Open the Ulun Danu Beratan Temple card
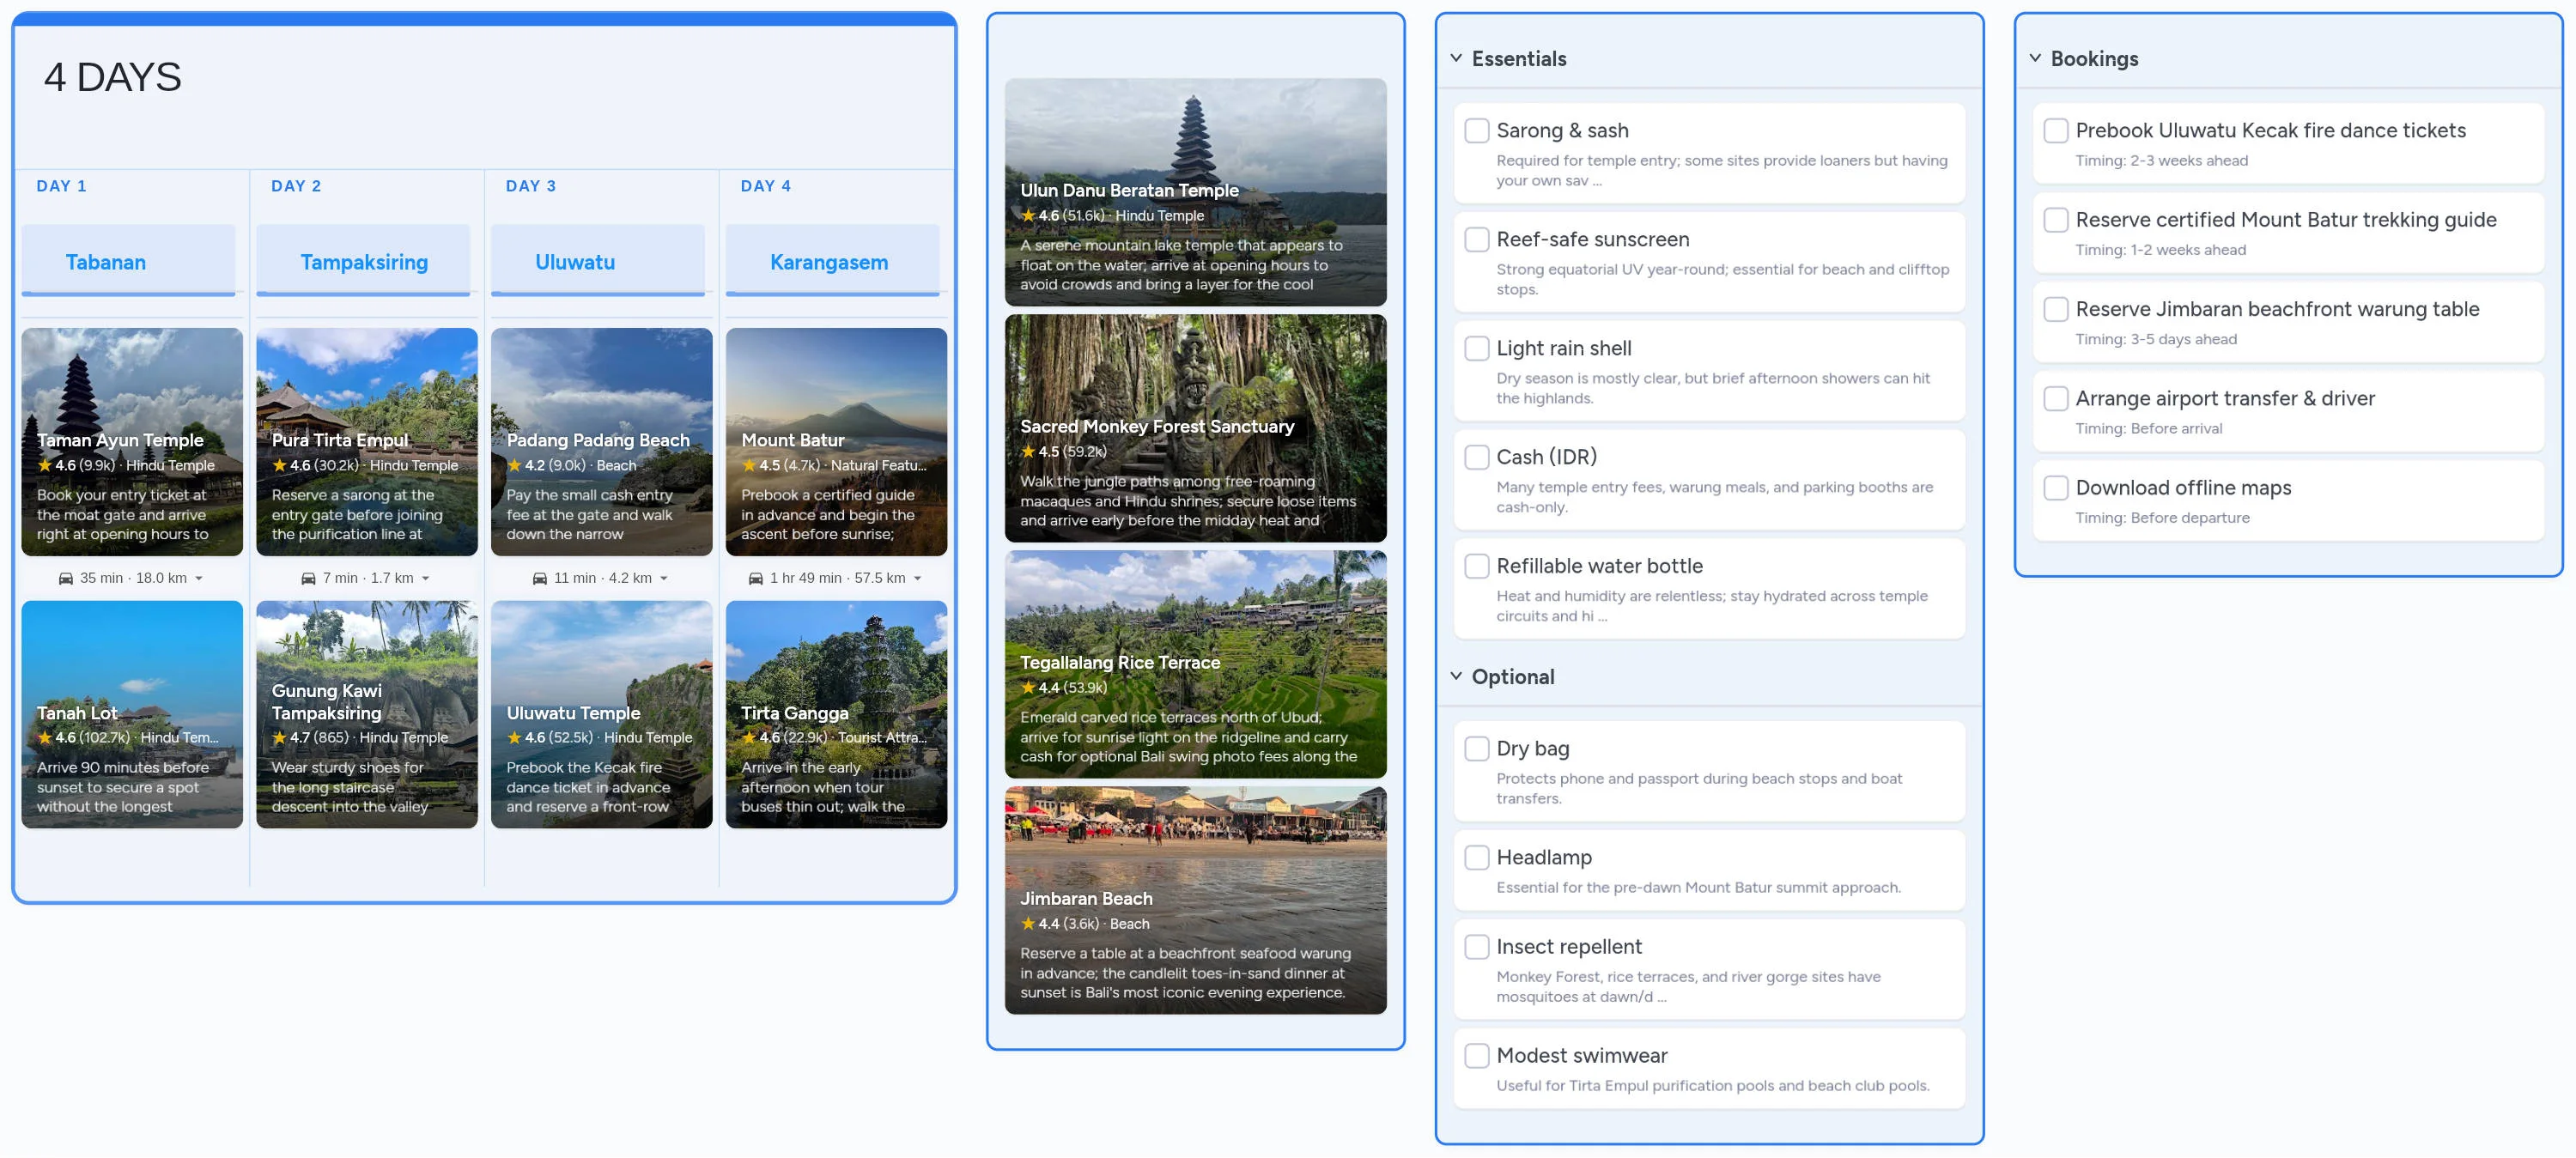2576x1158 pixels. (1196, 192)
